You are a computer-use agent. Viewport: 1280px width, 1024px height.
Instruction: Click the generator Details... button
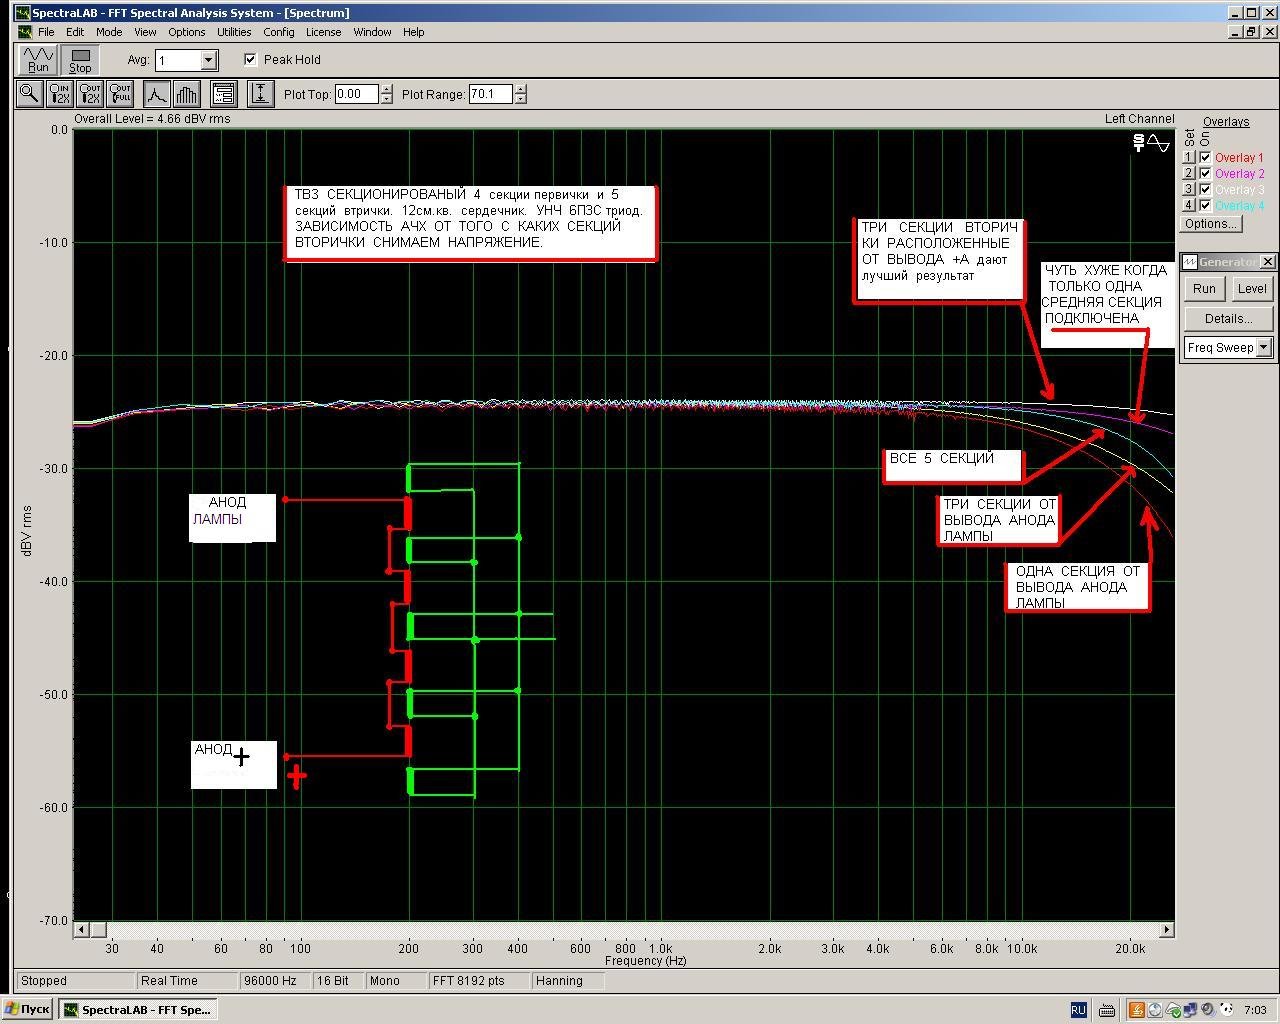coord(1228,318)
